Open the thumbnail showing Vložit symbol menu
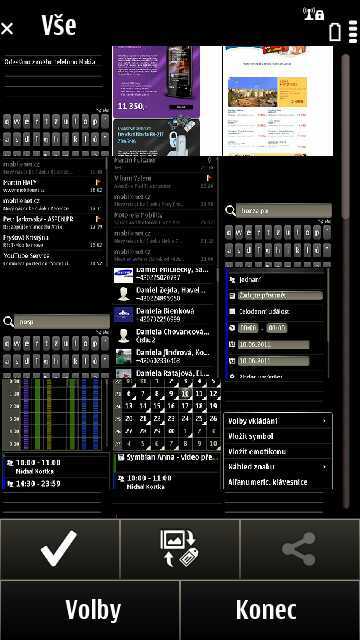 (x=278, y=433)
